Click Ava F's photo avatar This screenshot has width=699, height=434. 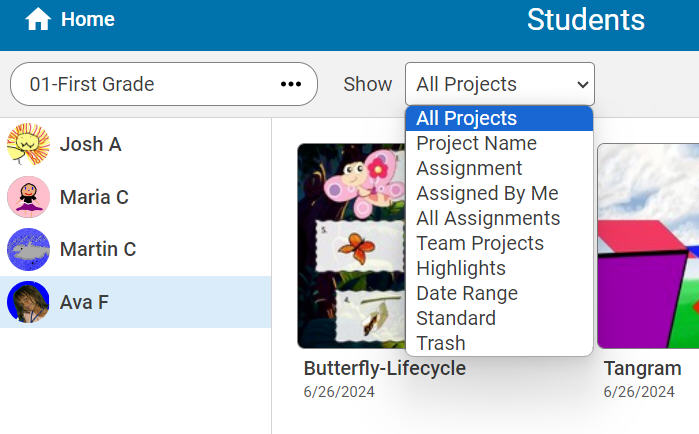(x=28, y=302)
